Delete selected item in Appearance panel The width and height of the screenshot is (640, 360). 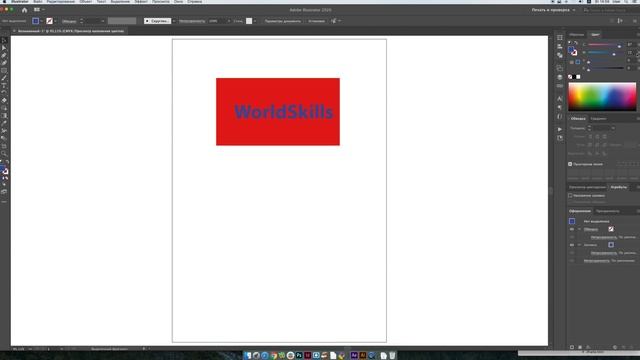[x=631, y=347]
